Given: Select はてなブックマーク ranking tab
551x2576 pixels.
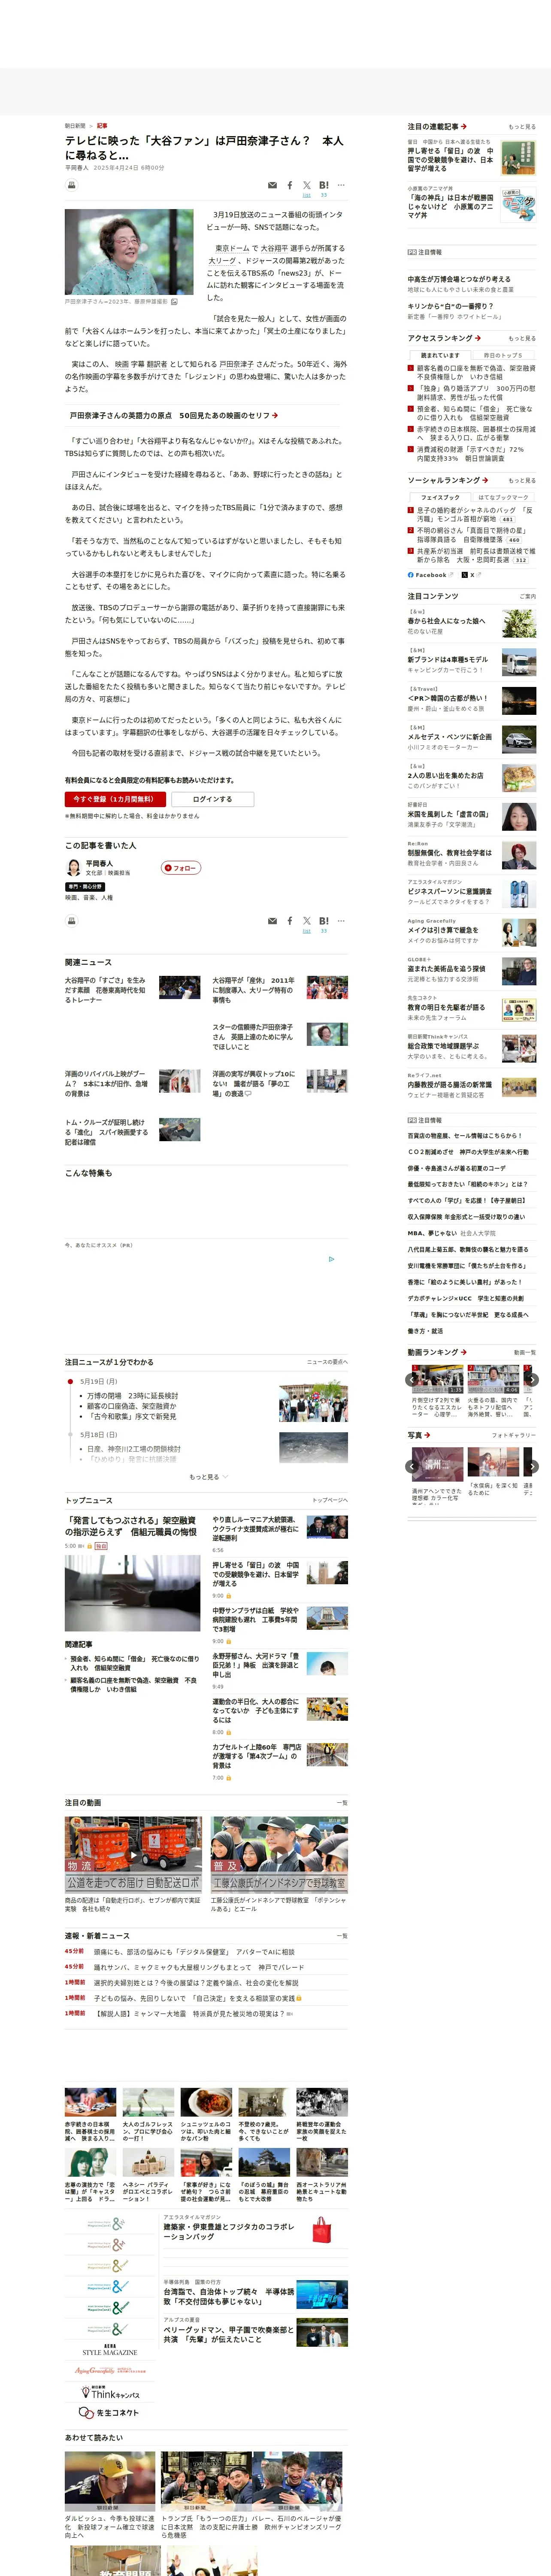Looking at the screenshot, I should pos(503,497).
